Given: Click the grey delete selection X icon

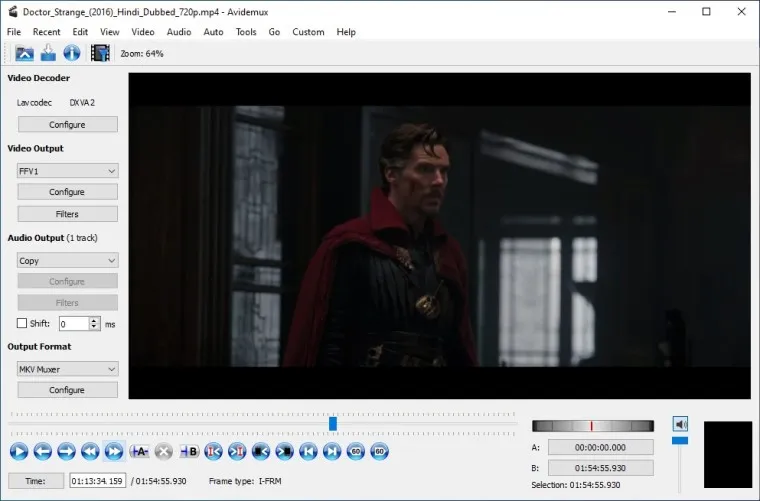Looking at the screenshot, I should tap(164, 452).
